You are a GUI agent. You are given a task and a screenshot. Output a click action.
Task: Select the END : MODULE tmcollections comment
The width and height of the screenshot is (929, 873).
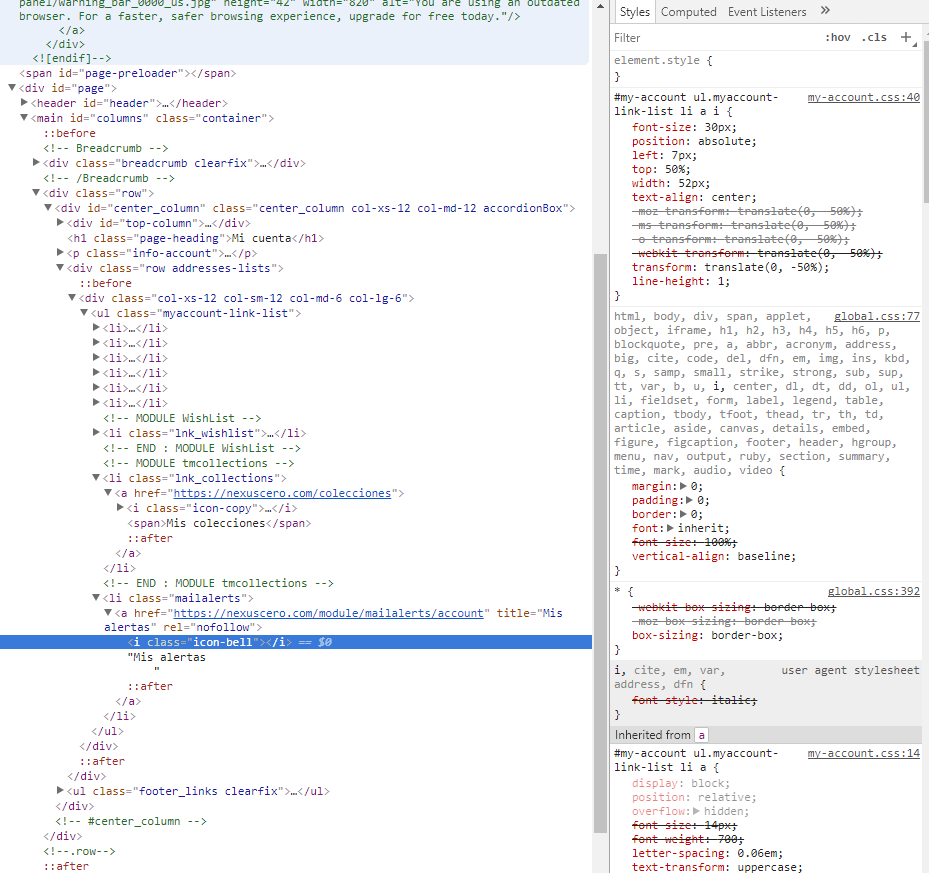click(x=218, y=583)
